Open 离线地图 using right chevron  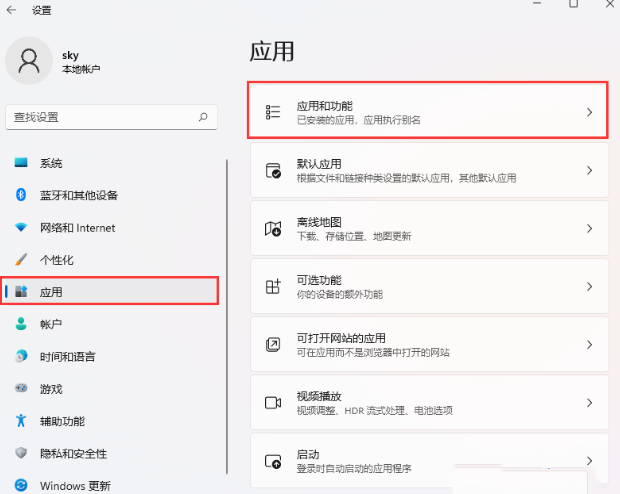click(x=590, y=229)
